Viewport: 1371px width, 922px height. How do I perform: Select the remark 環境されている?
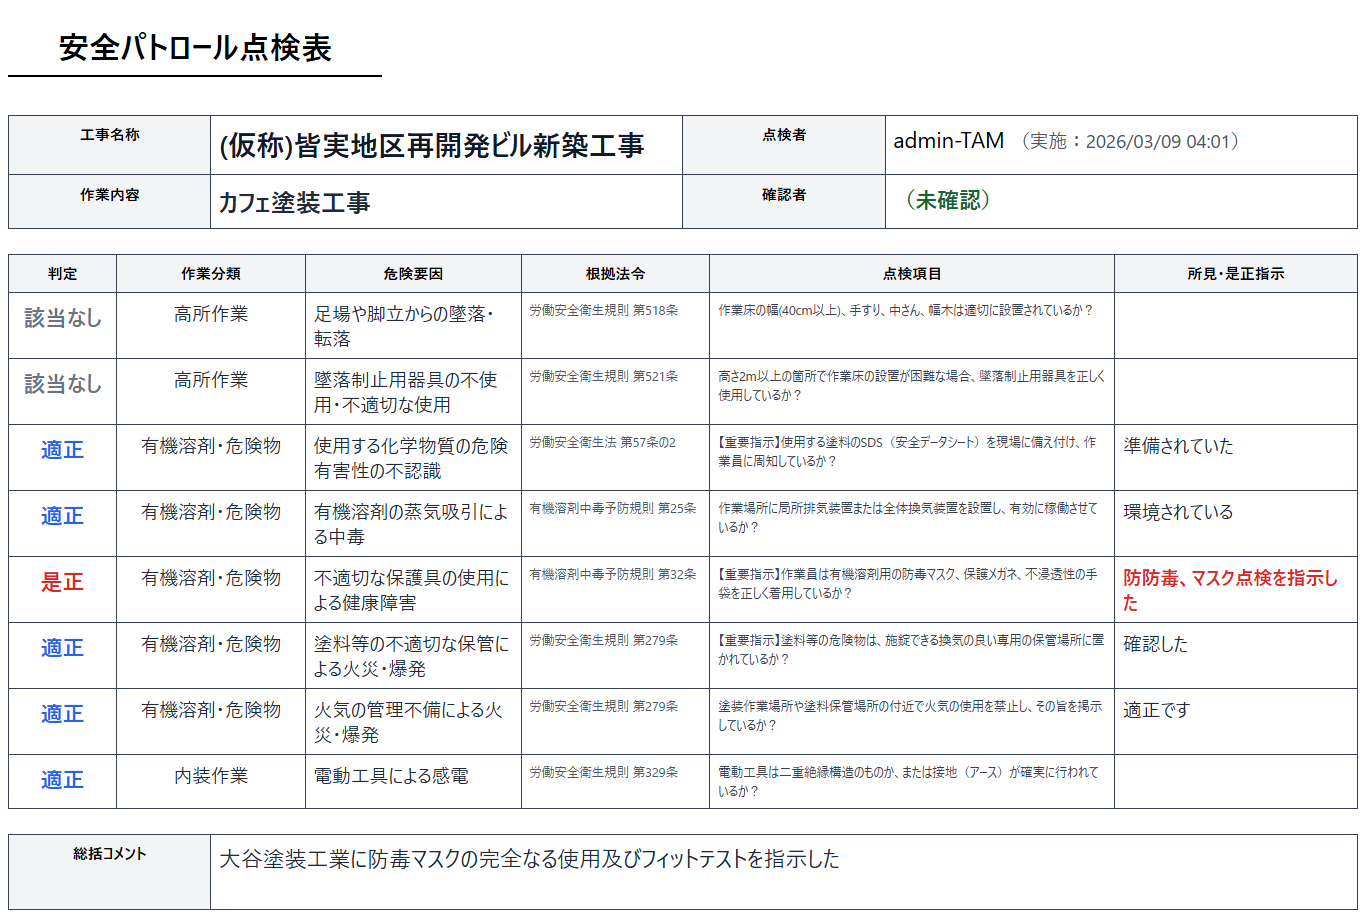coord(1178,512)
